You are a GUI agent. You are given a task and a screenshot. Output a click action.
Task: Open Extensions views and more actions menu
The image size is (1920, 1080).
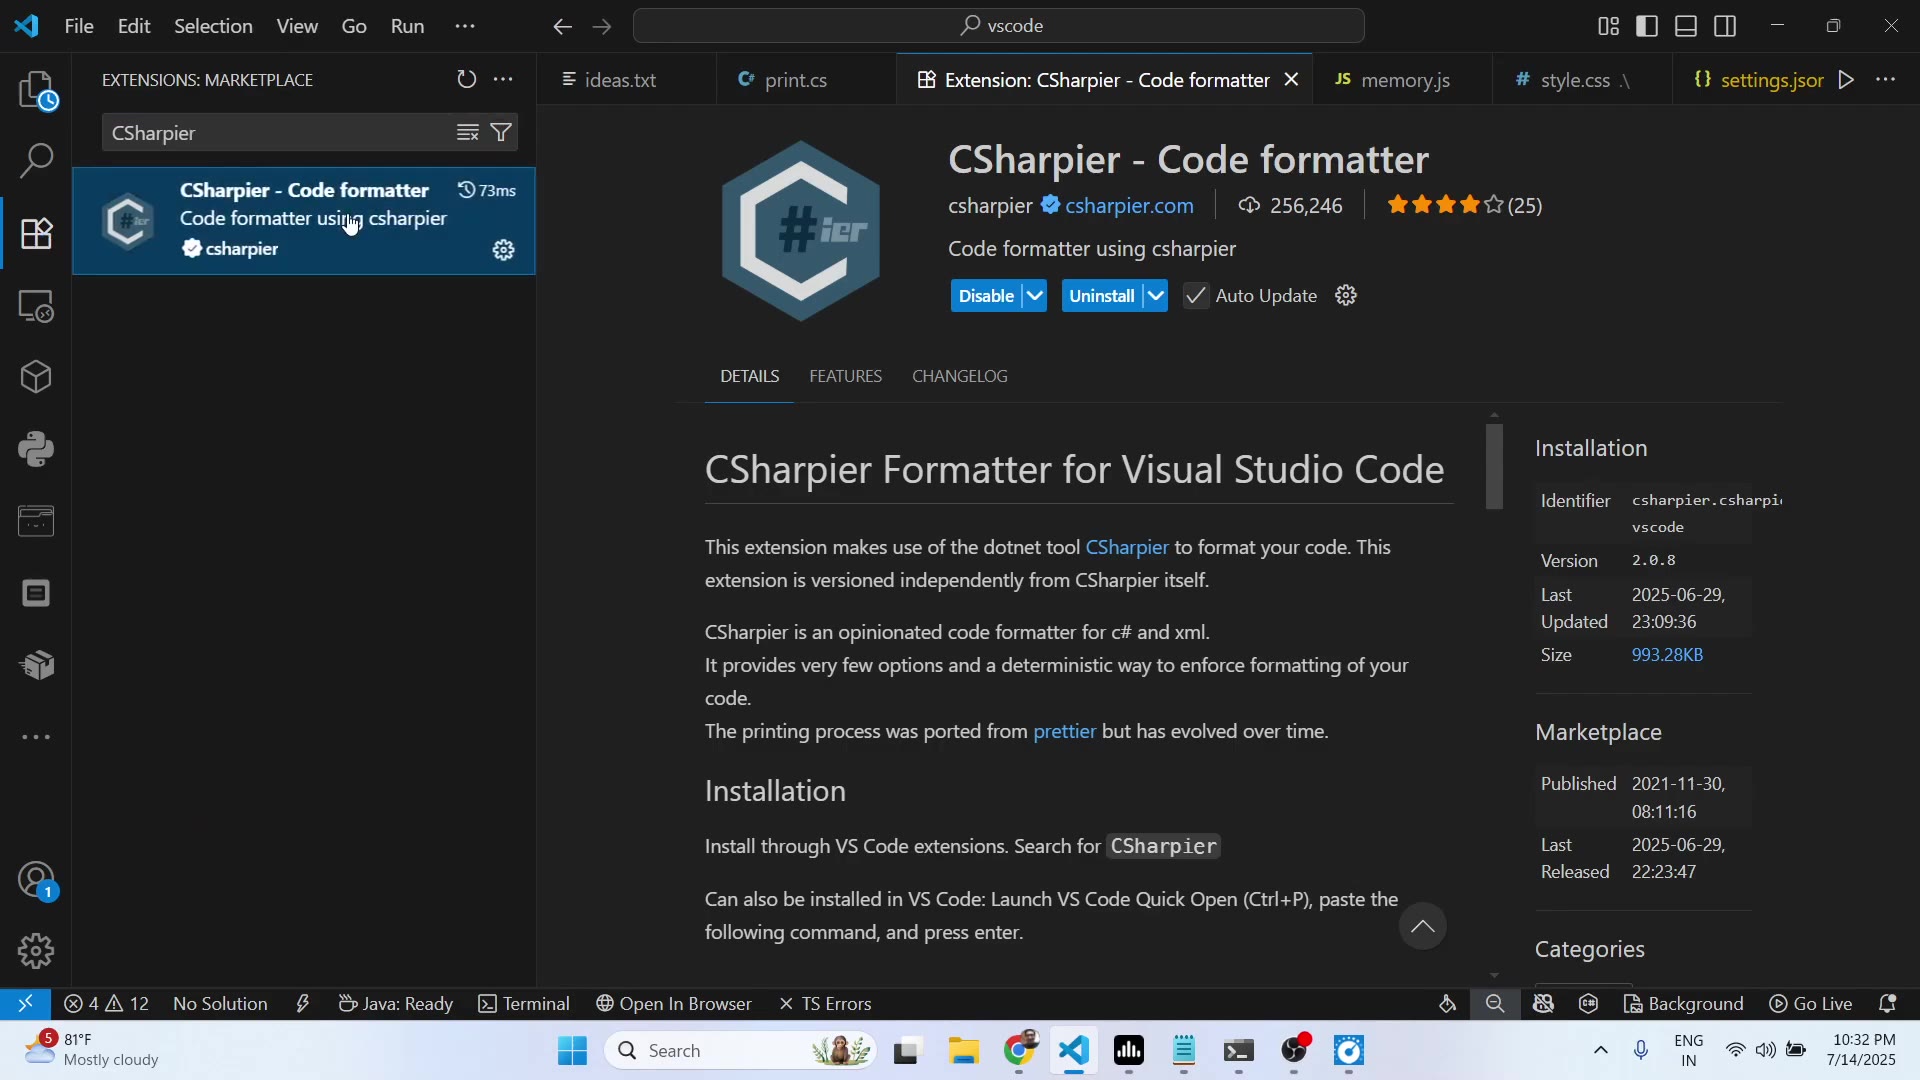[505, 79]
